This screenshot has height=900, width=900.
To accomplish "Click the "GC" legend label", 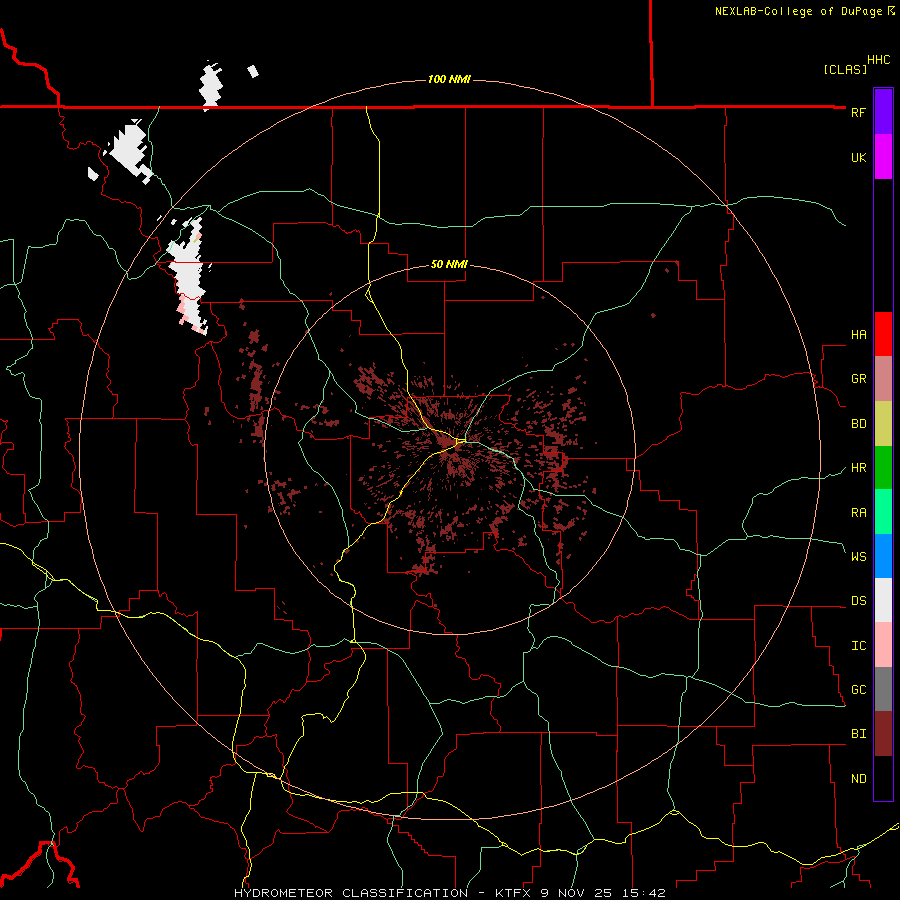I will [x=858, y=690].
